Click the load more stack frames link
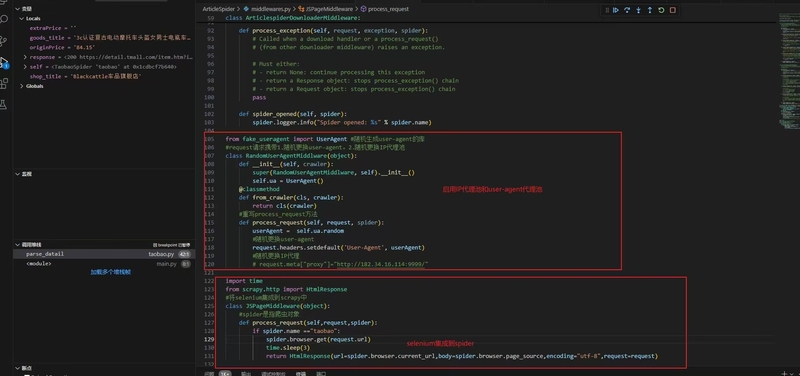The image size is (800, 376). click(111, 272)
